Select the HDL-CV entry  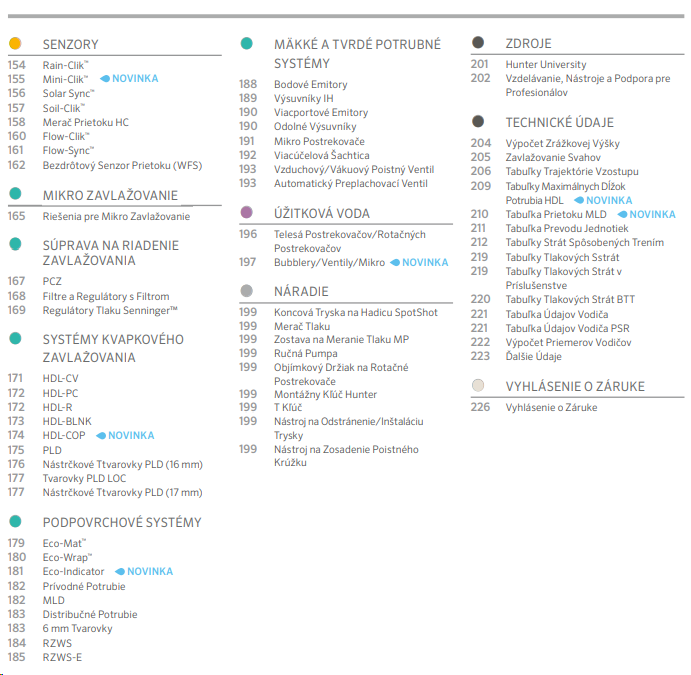click(60, 378)
